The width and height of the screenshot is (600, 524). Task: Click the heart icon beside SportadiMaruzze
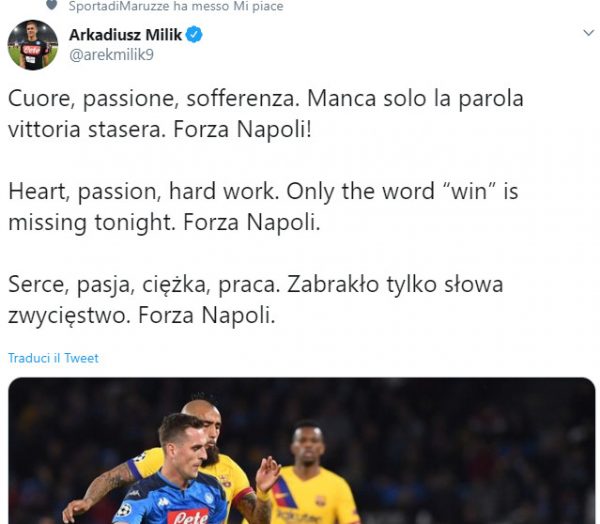coord(52,6)
